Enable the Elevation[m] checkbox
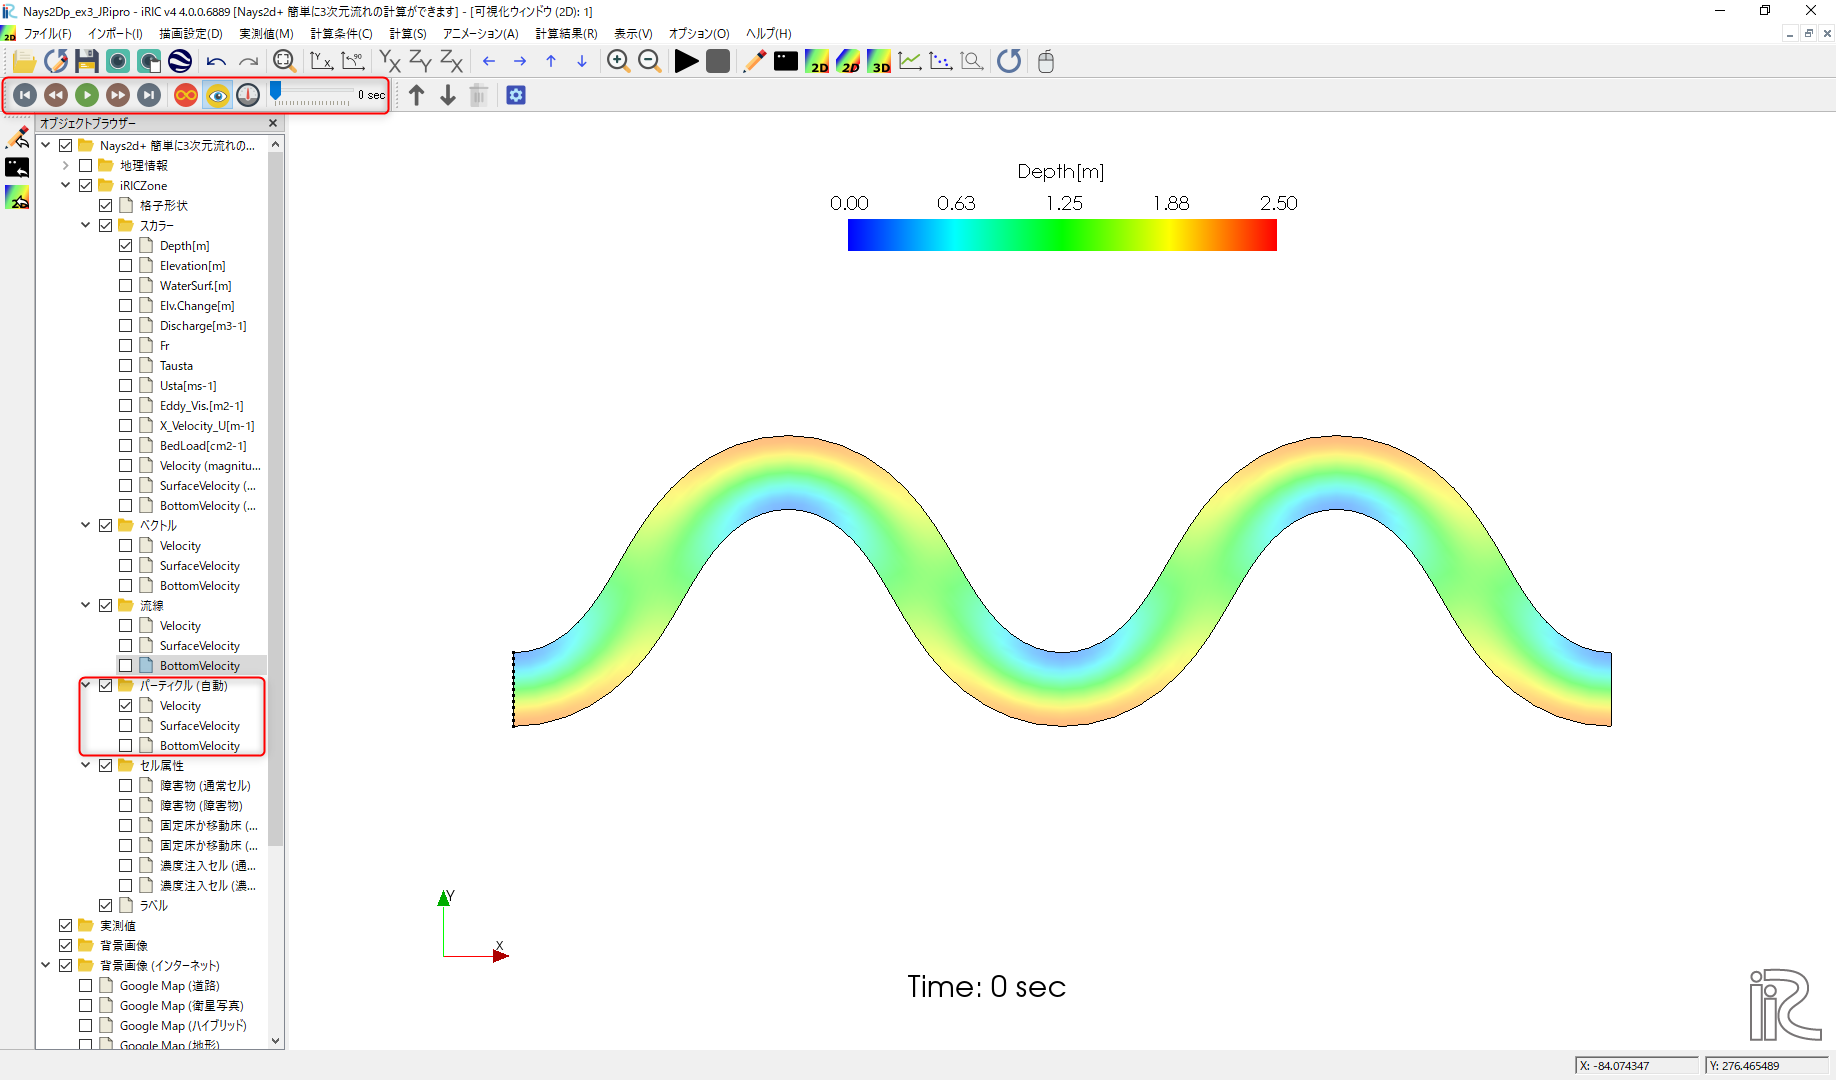1836x1080 pixels. pos(126,266)
